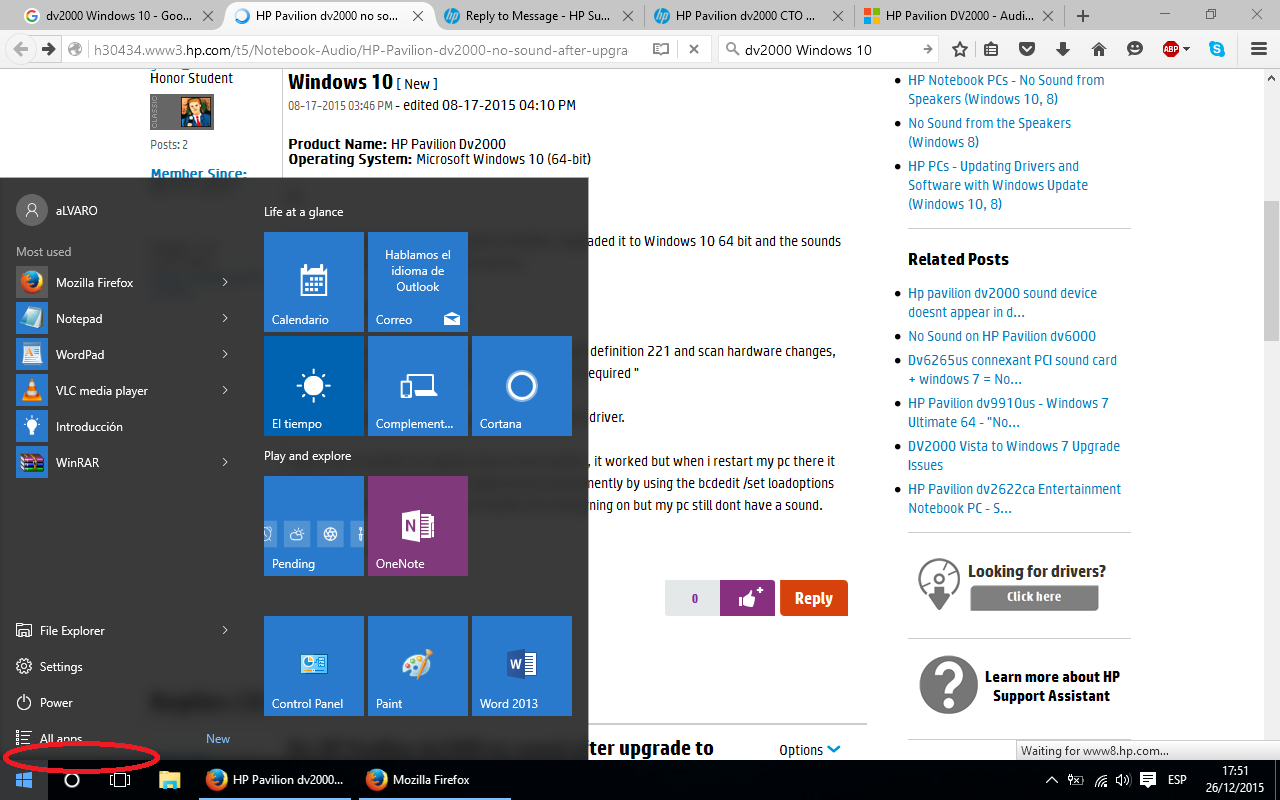Open the Pending Store tile
Screen dimensions: 1280x800
(x=314, y=526)
